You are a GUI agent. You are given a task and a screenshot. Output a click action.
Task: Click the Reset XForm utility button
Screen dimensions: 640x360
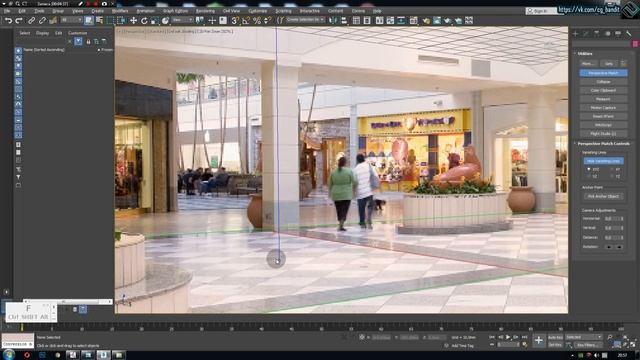click(603, 116)
